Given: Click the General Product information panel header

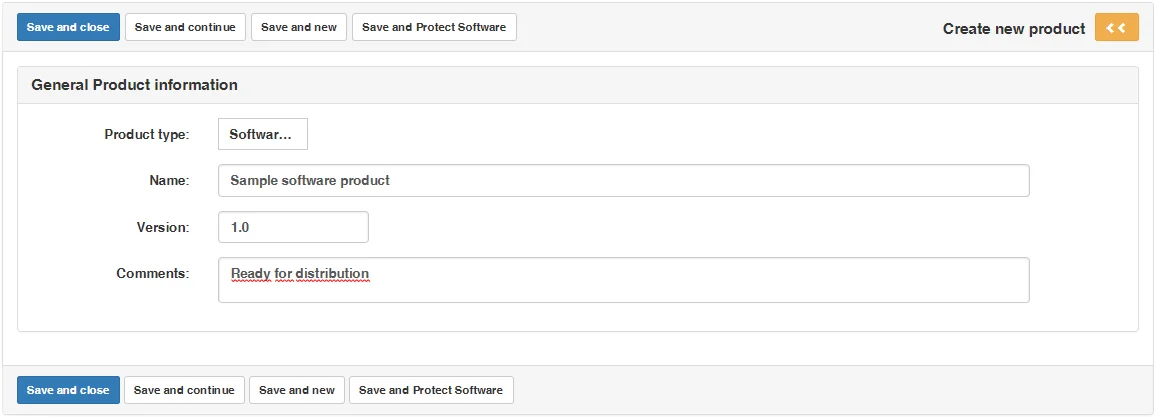Looking at the screenshot, I should pyautogui.click(x=135, y=85).
